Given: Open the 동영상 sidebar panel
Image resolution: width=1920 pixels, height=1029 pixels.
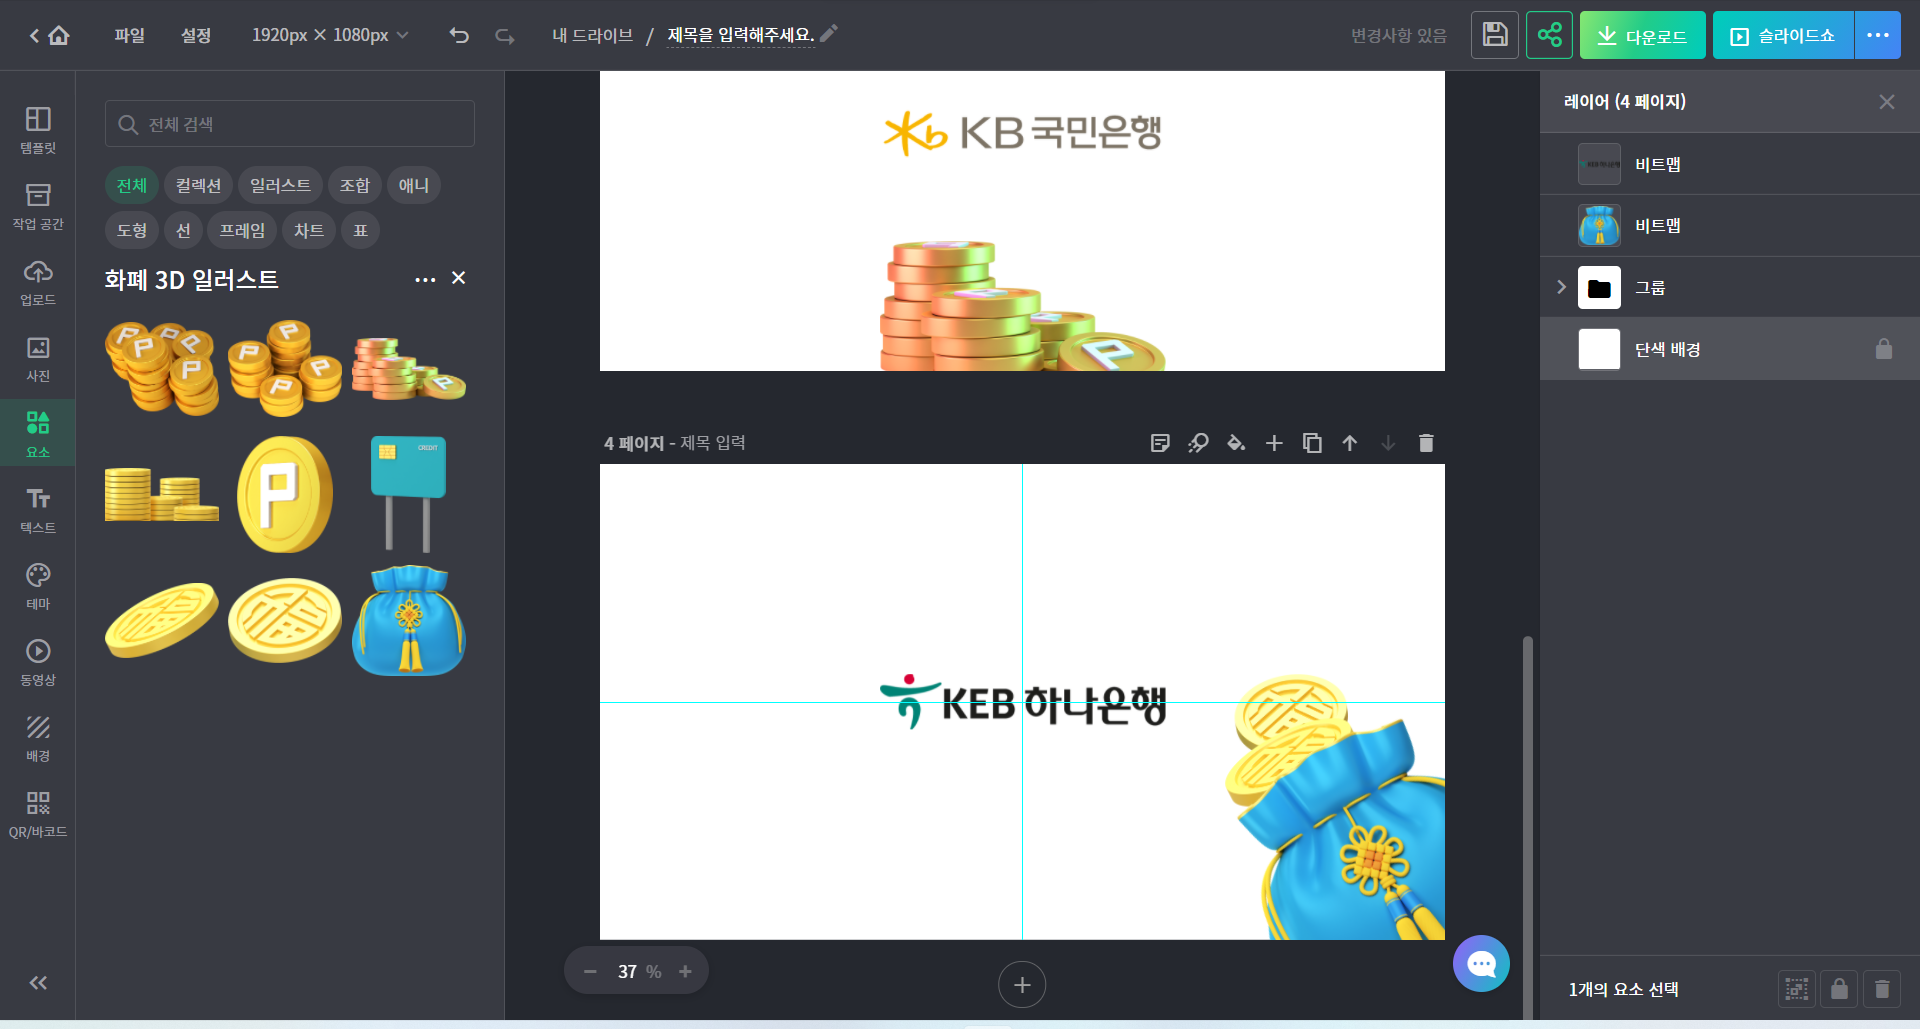Looking at the screenshot, I should tap(38, 662).
